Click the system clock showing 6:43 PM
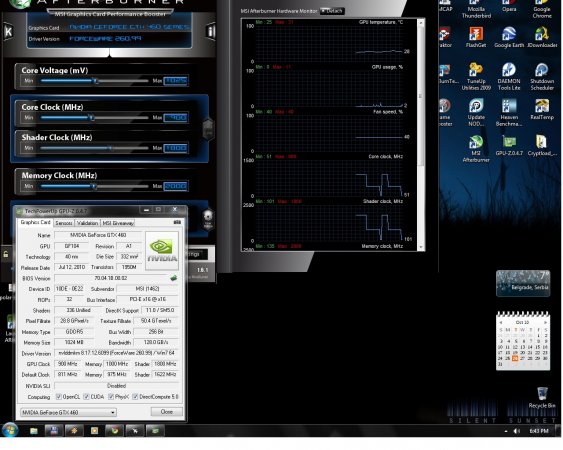Image resolution: width=563 pixels, height=450 pixels. pos(539,431)
